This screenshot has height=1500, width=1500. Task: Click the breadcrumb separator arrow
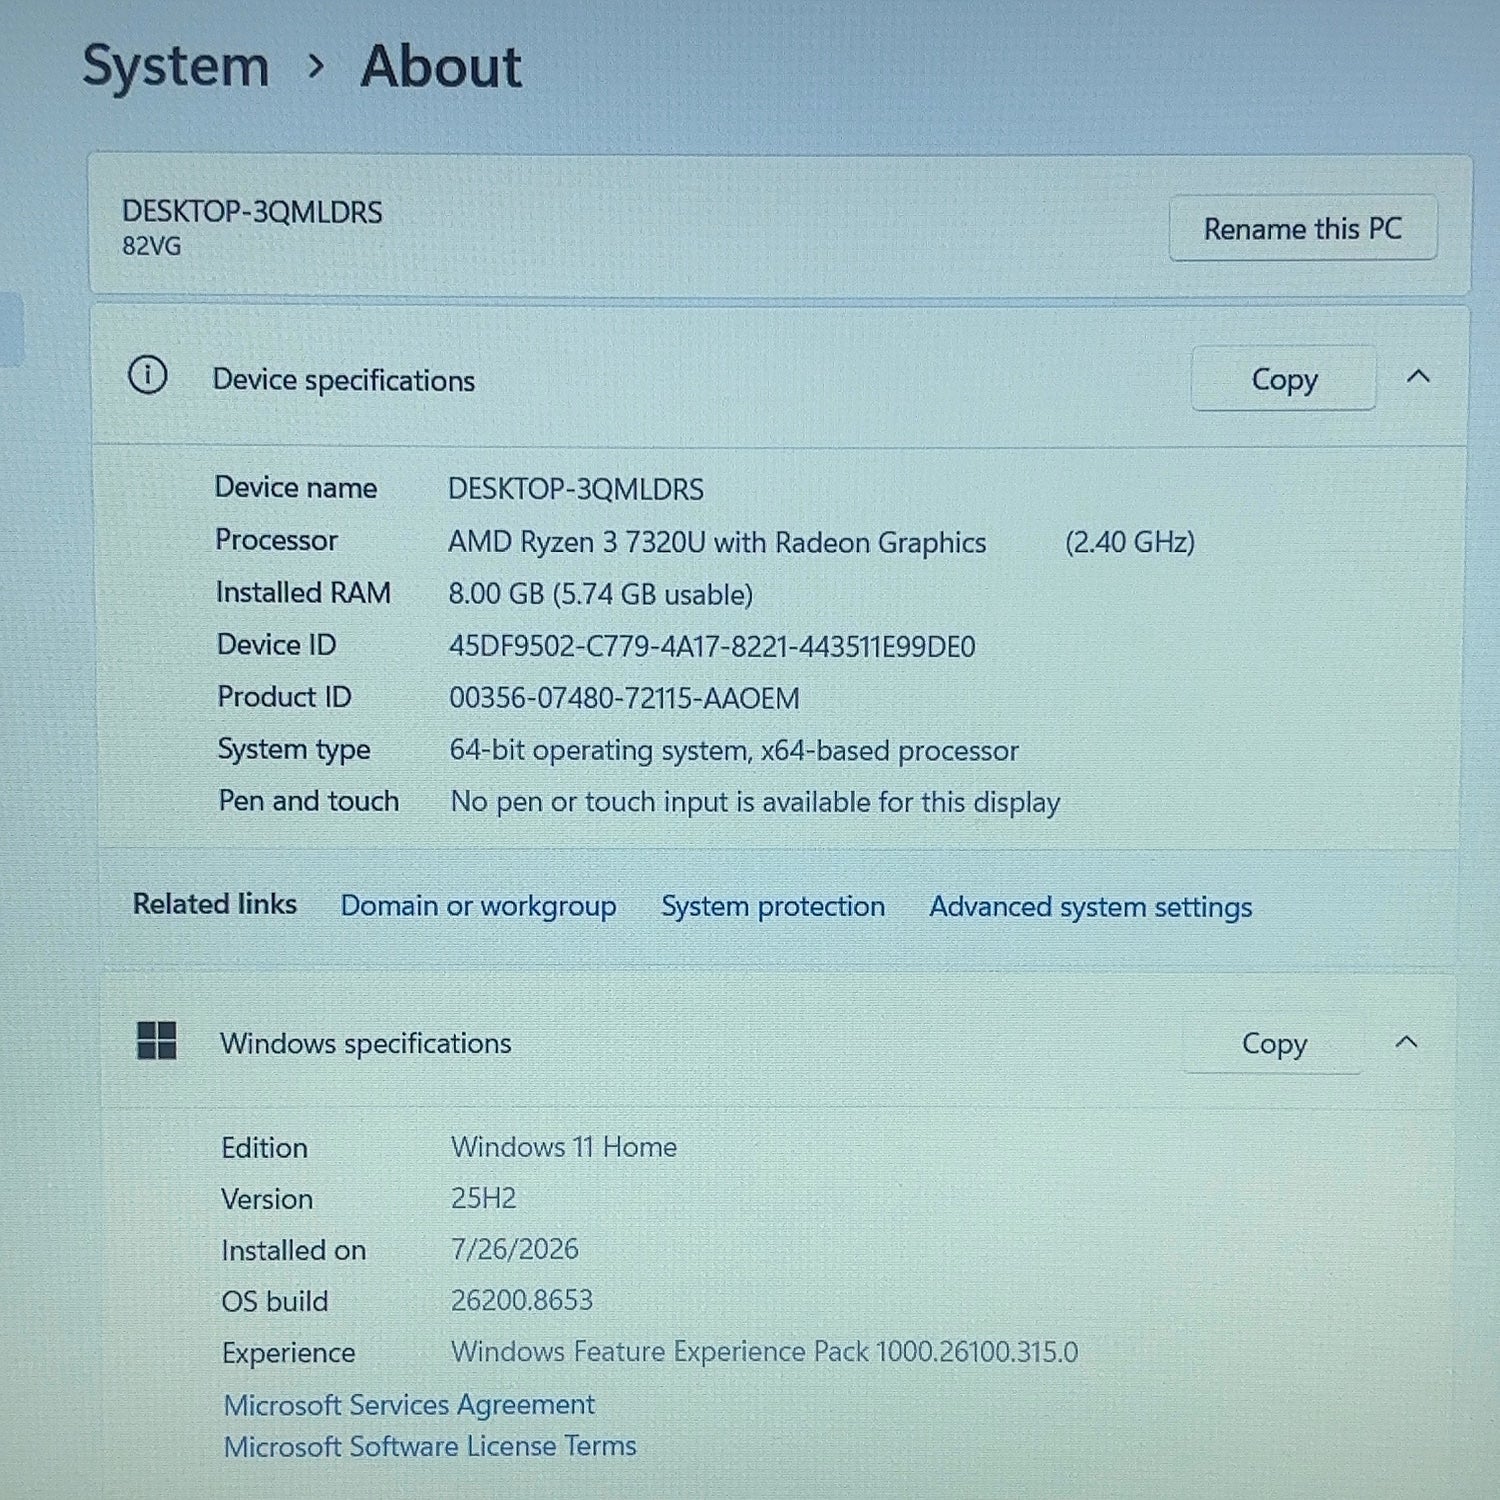[x=316, y=67]
